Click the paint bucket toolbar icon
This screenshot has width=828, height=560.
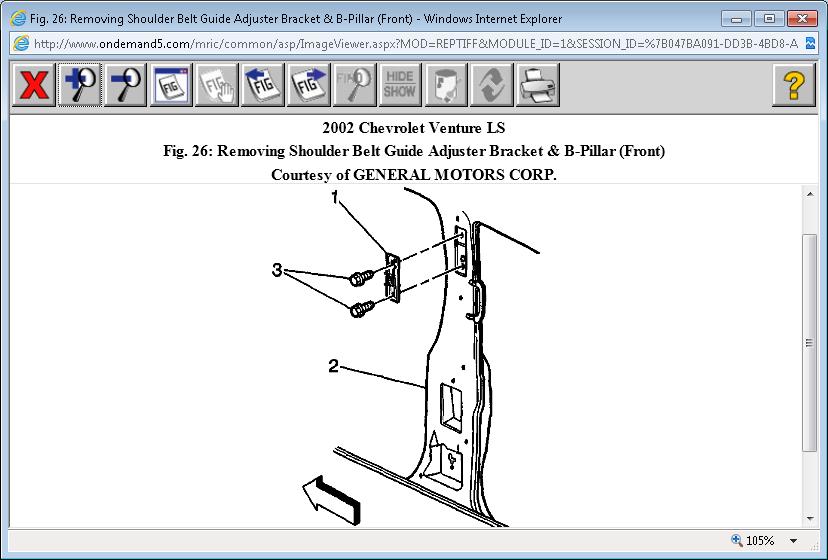(x=446, y=85)
